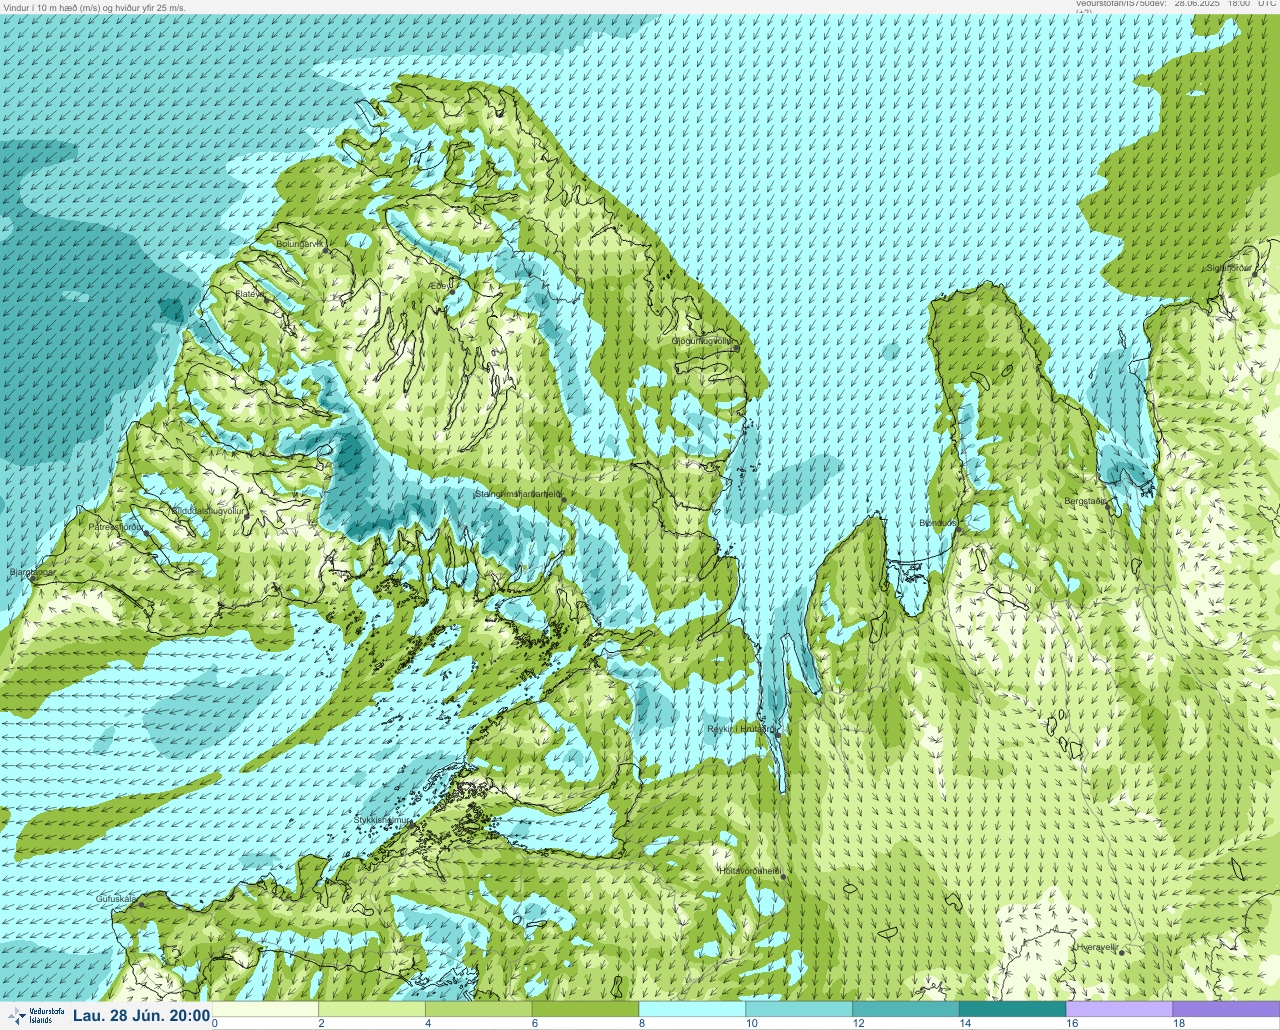Click the legend scale value 18
The height and width of the screenshot is (1030, 1280).
pyautogui.click(x=1179, y=1023)
